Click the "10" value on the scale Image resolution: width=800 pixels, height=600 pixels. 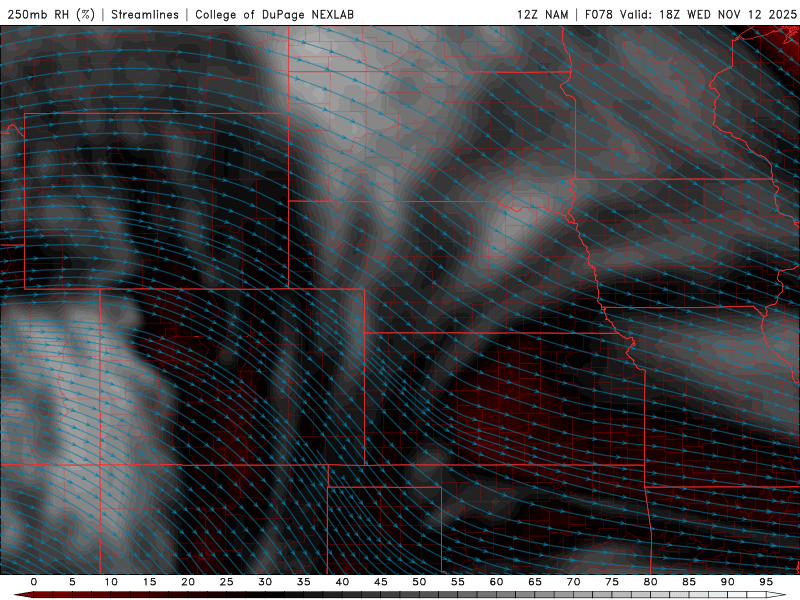(111, 582)
